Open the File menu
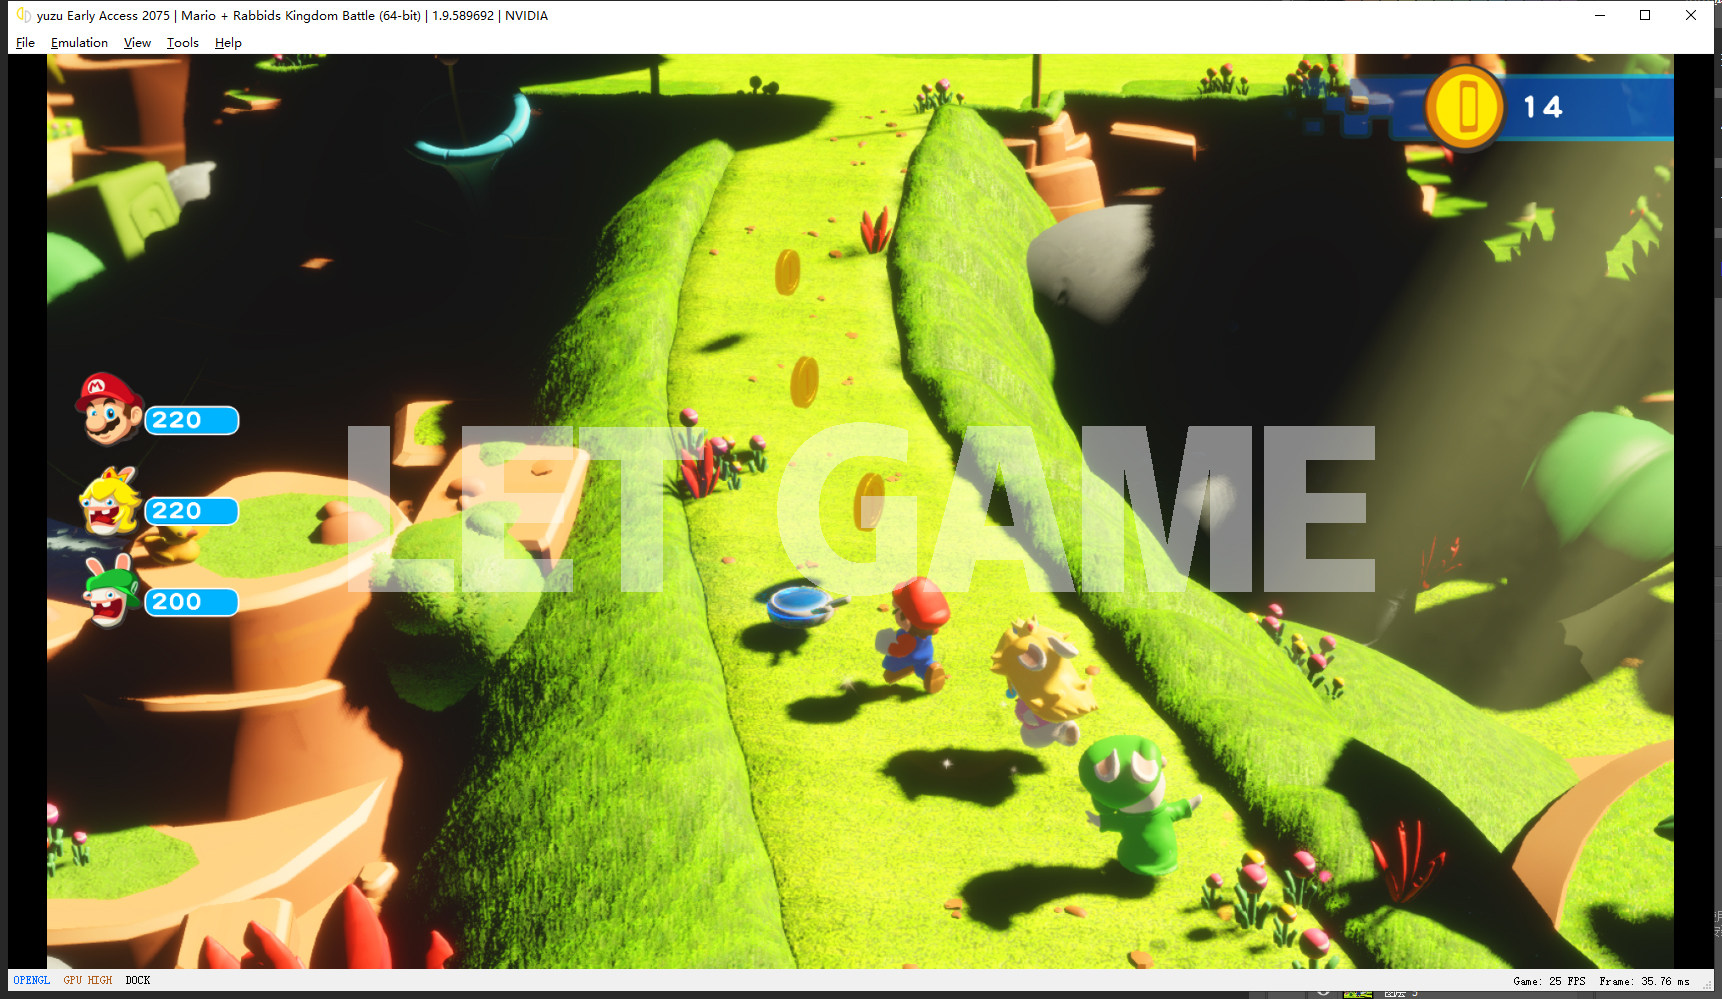1722x999 pixels. 25,43
